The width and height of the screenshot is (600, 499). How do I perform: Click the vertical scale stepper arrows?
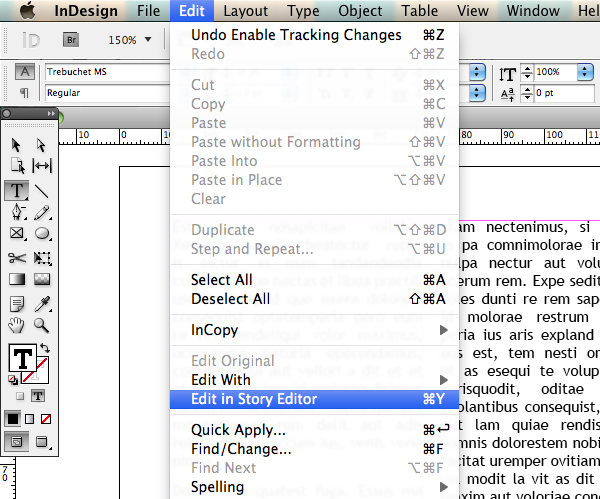[x=527, y=72]
